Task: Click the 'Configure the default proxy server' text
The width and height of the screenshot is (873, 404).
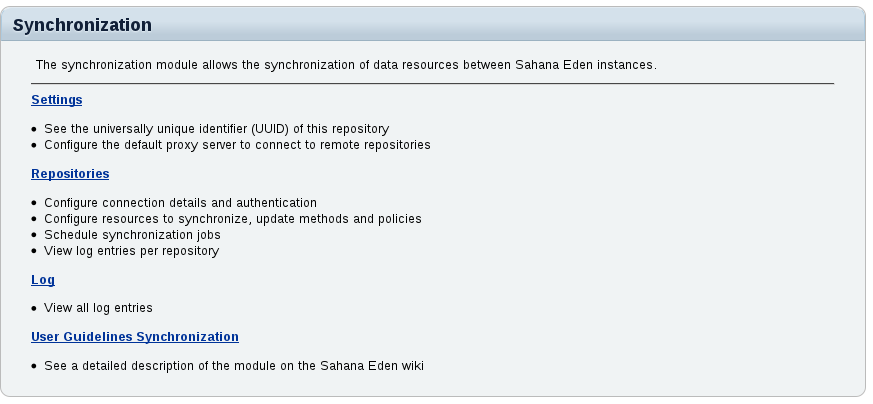Action: [x=237, y=145]
